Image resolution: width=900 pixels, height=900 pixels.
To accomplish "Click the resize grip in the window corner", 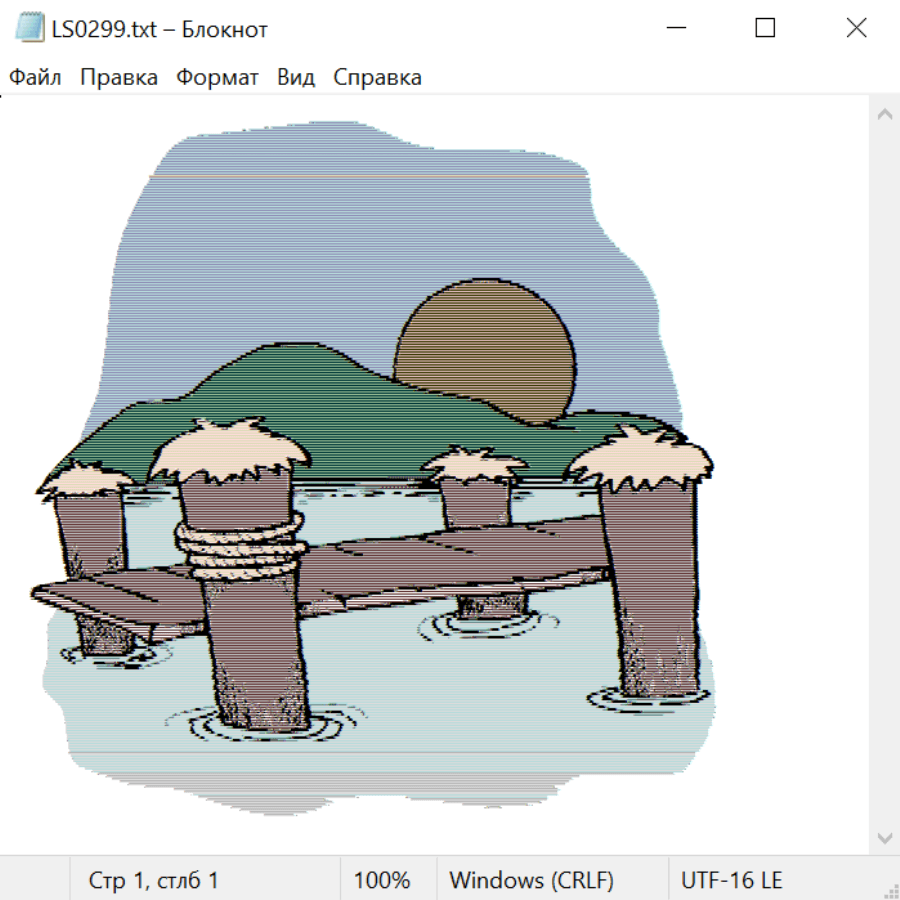I will pyautogui.click(x=890, y=890).
